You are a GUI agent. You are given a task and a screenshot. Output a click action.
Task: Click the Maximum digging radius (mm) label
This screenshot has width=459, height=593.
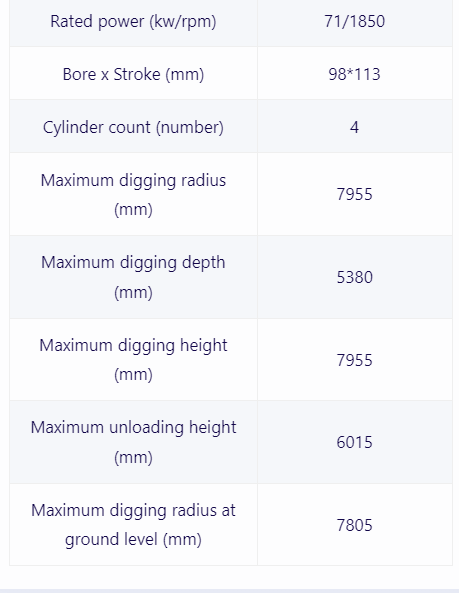coord(133,194)
